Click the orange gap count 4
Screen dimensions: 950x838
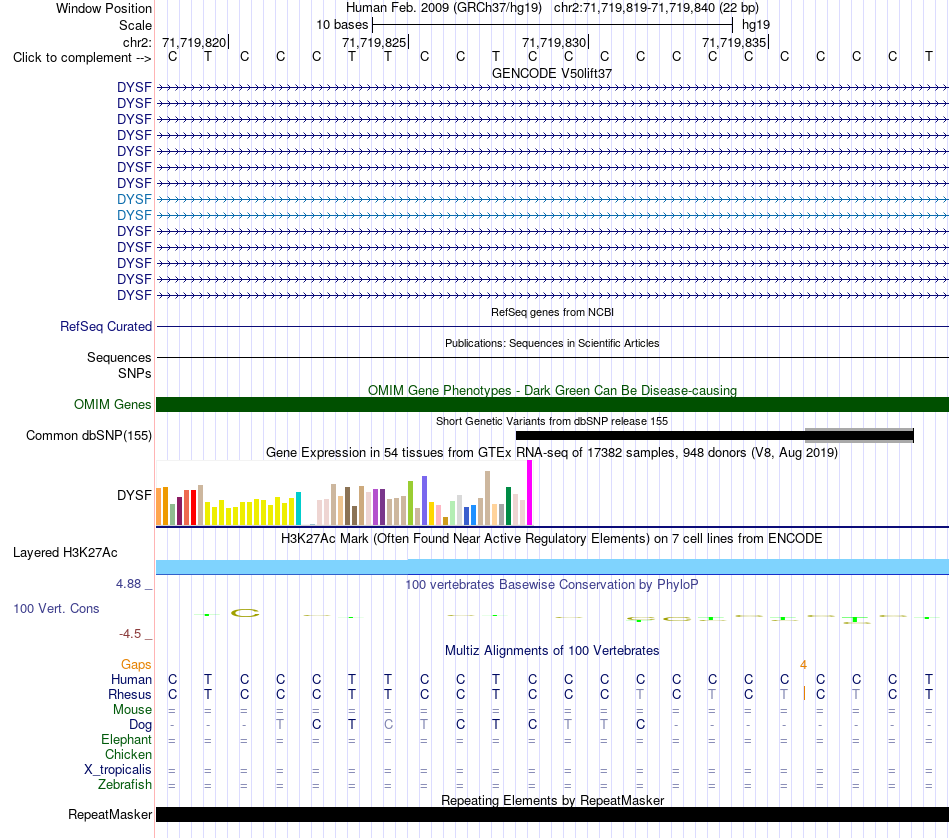[x=803, y=665]
